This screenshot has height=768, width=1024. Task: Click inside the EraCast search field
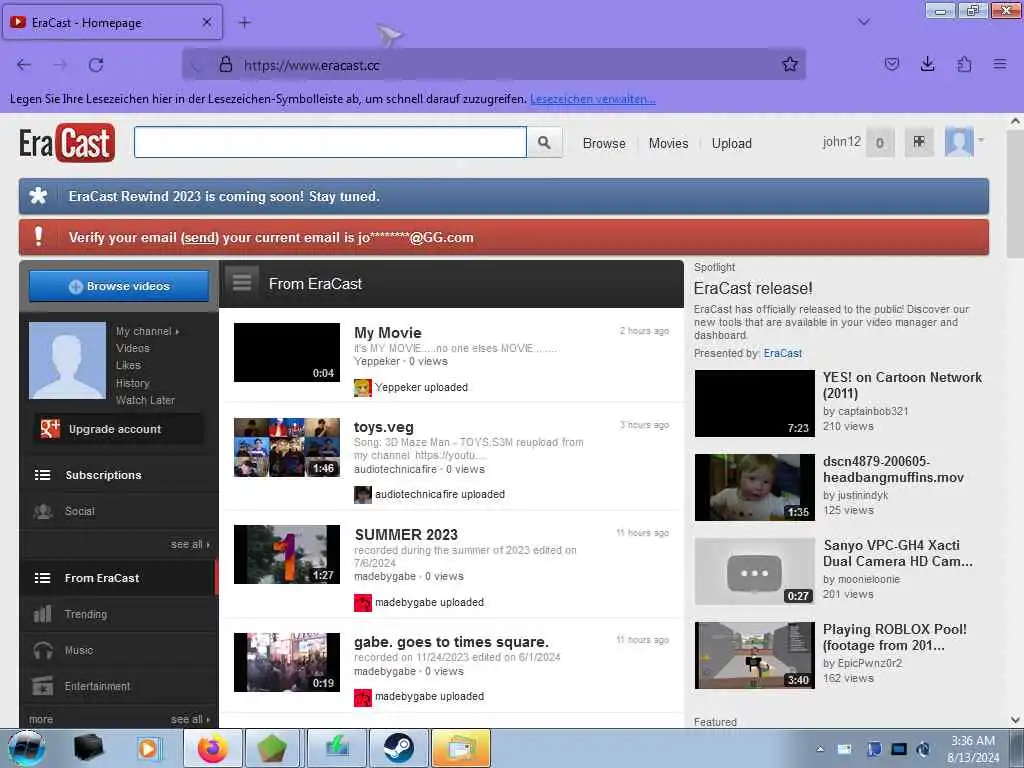pos(330,142)
